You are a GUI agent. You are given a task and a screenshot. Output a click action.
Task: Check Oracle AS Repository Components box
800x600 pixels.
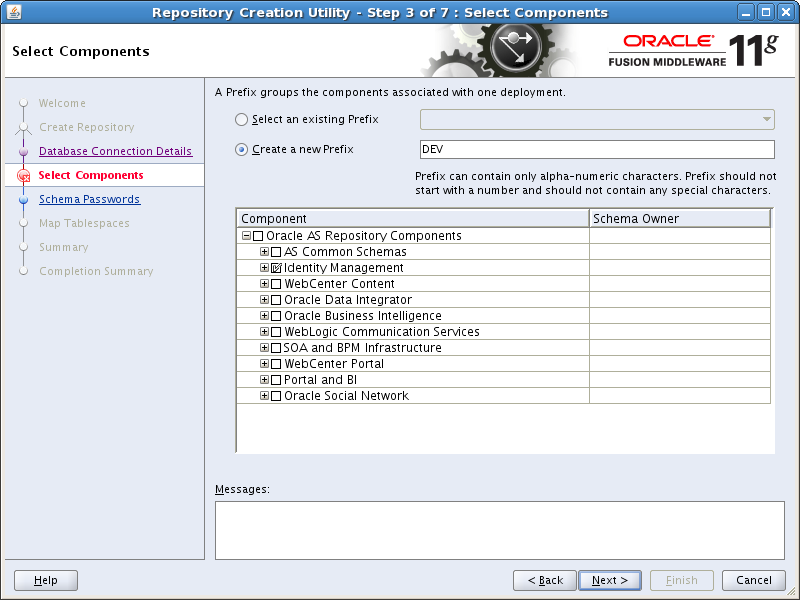pos(258,236)
